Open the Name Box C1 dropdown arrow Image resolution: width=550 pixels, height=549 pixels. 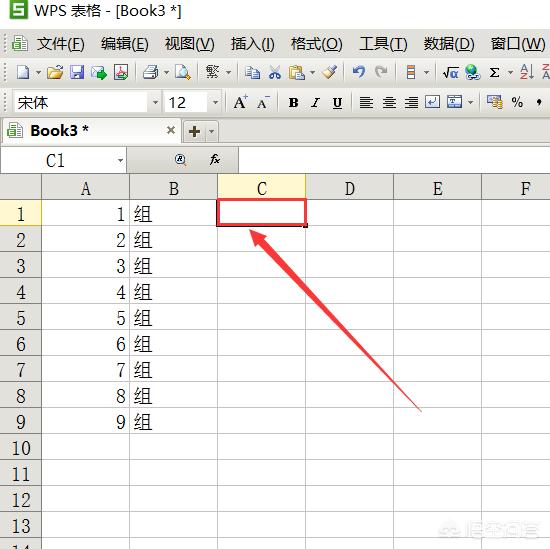click(120, 160)
